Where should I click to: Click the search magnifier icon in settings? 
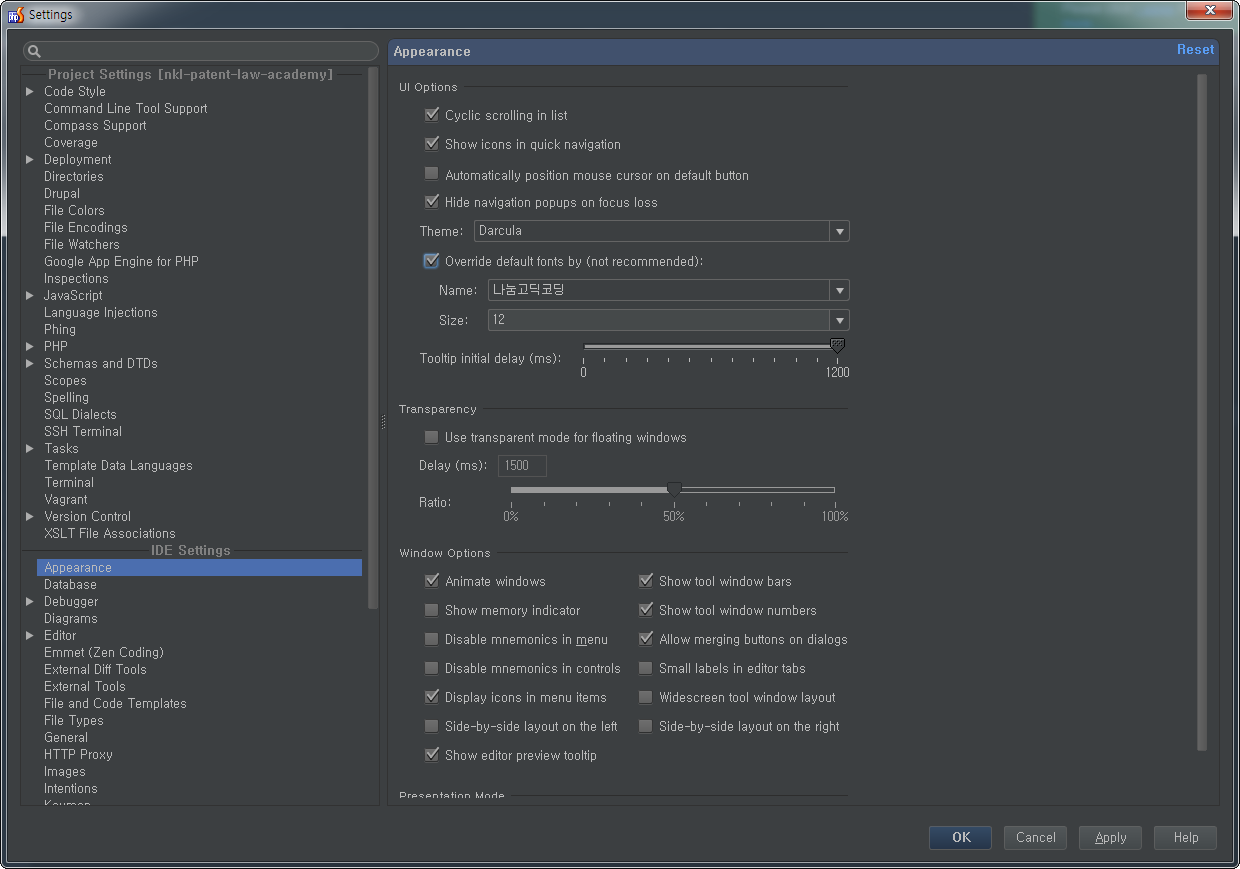pos(33,51)
